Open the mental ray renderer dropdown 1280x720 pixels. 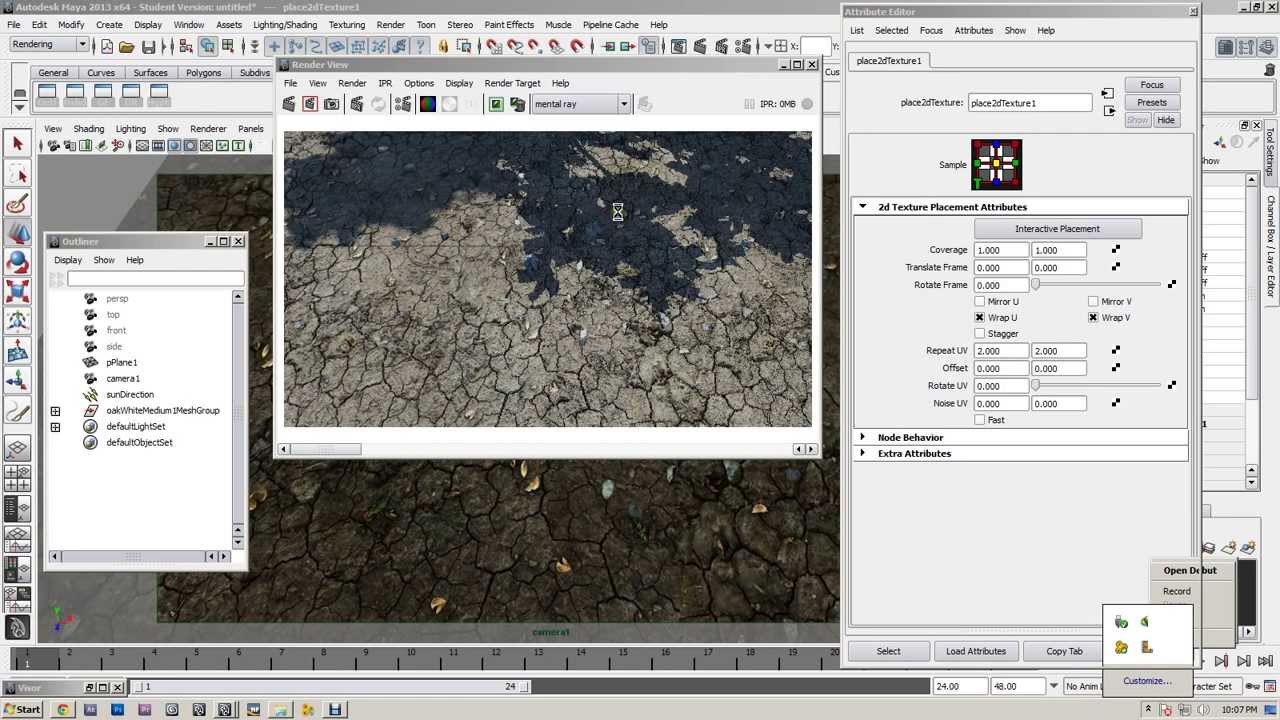623,104
